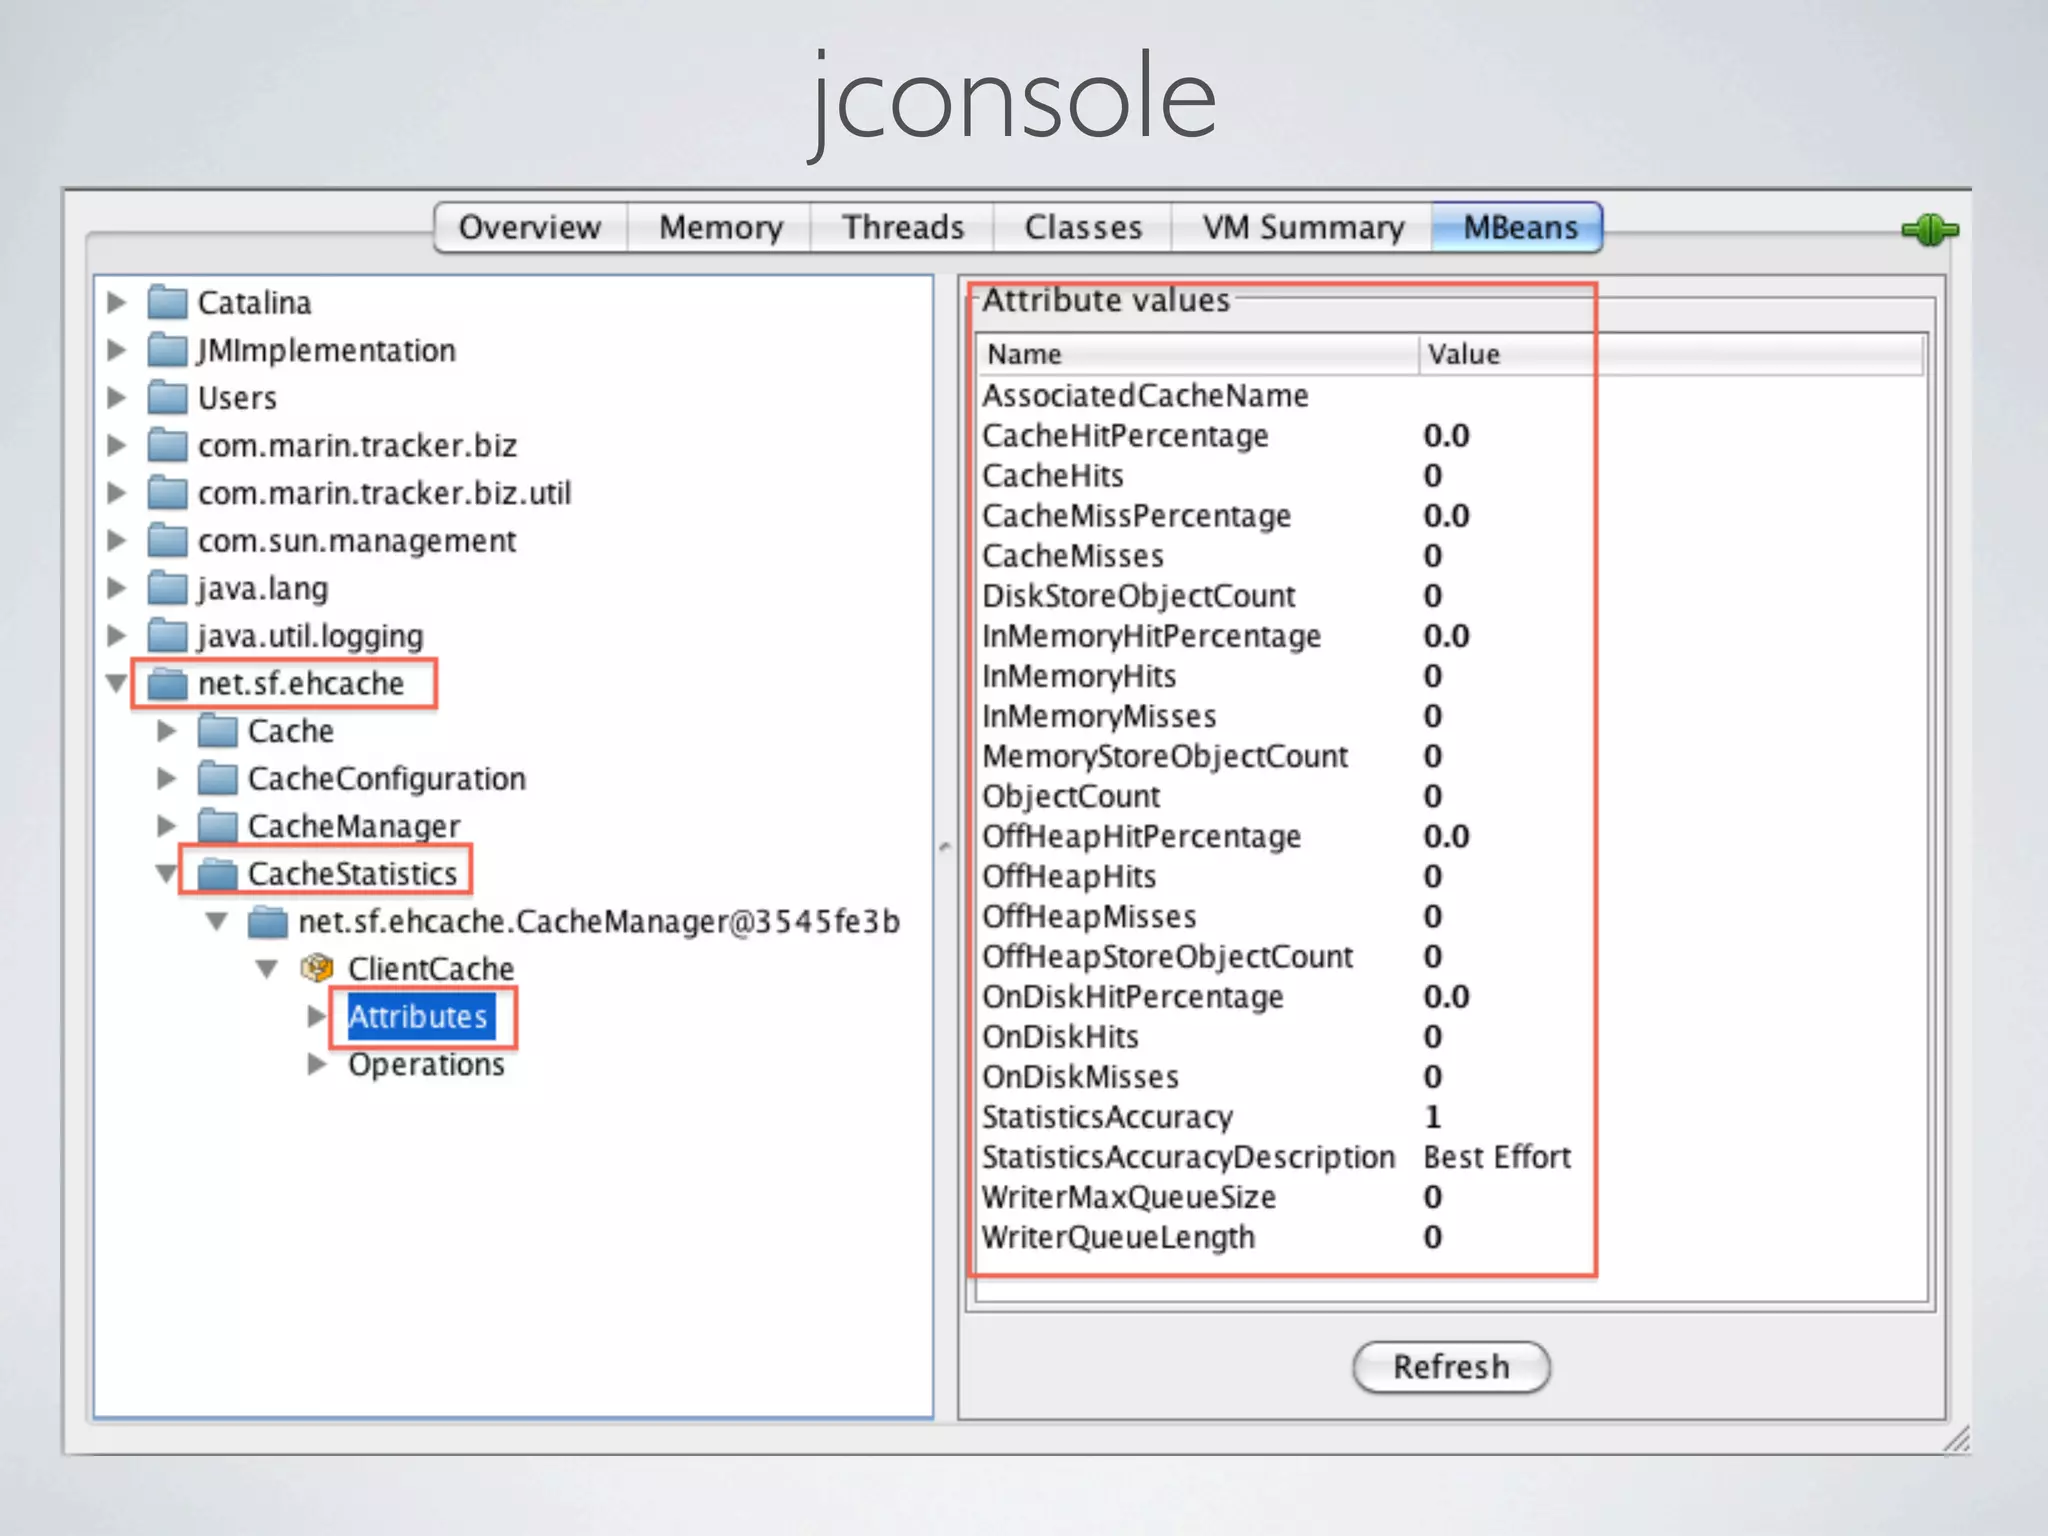Click the CacheStatistics folder icon
The width and height of the screenshot is (2048, 1536).
pyautogui.click(x=217, y=873)
